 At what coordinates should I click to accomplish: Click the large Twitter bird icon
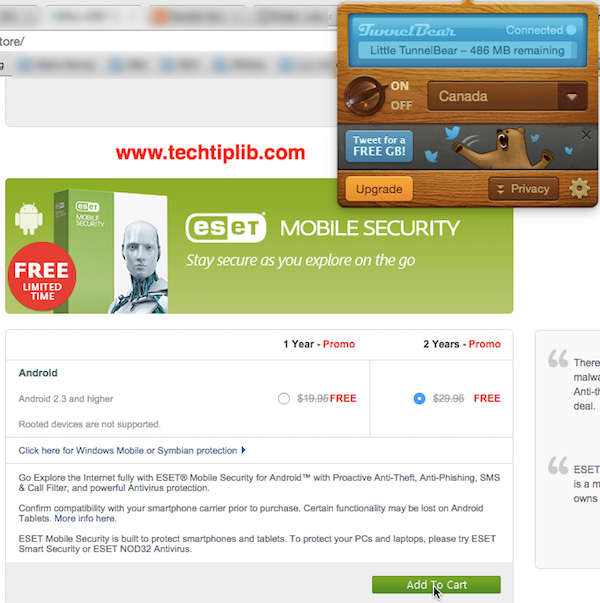(x=452, y=133)
